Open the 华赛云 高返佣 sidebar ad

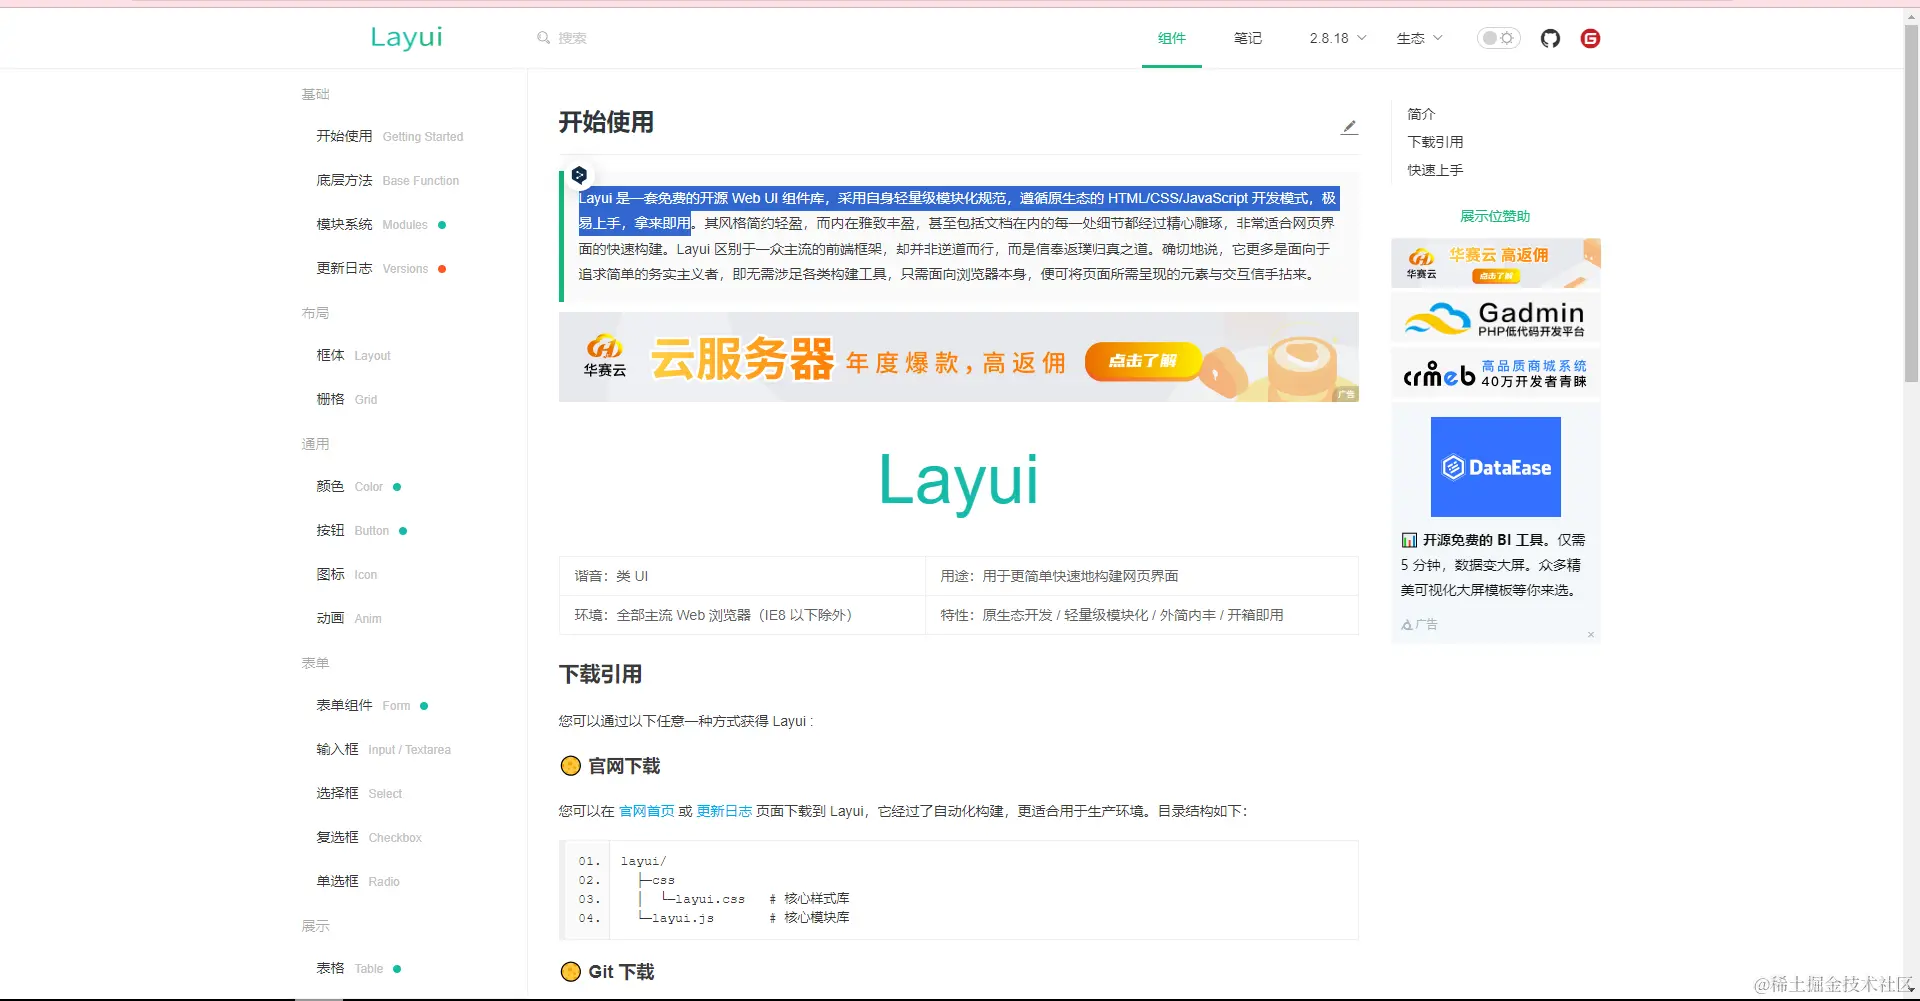(x=1496, y=263)
